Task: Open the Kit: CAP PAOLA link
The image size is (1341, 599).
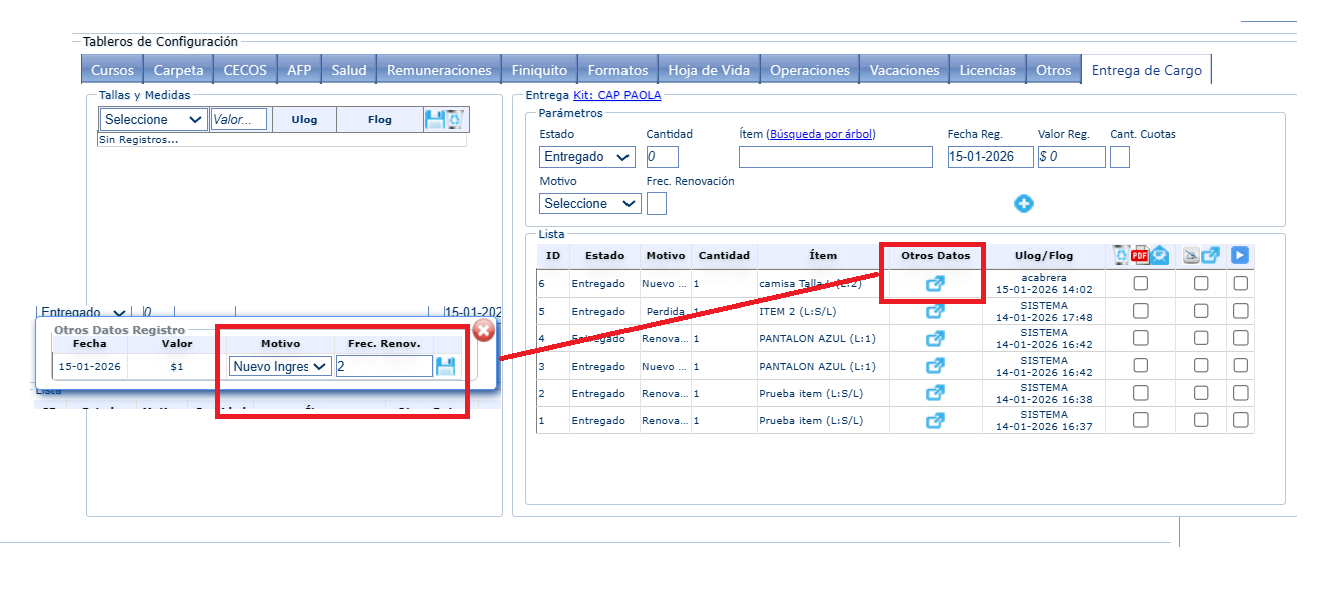Action: click(x=617, y=95)
